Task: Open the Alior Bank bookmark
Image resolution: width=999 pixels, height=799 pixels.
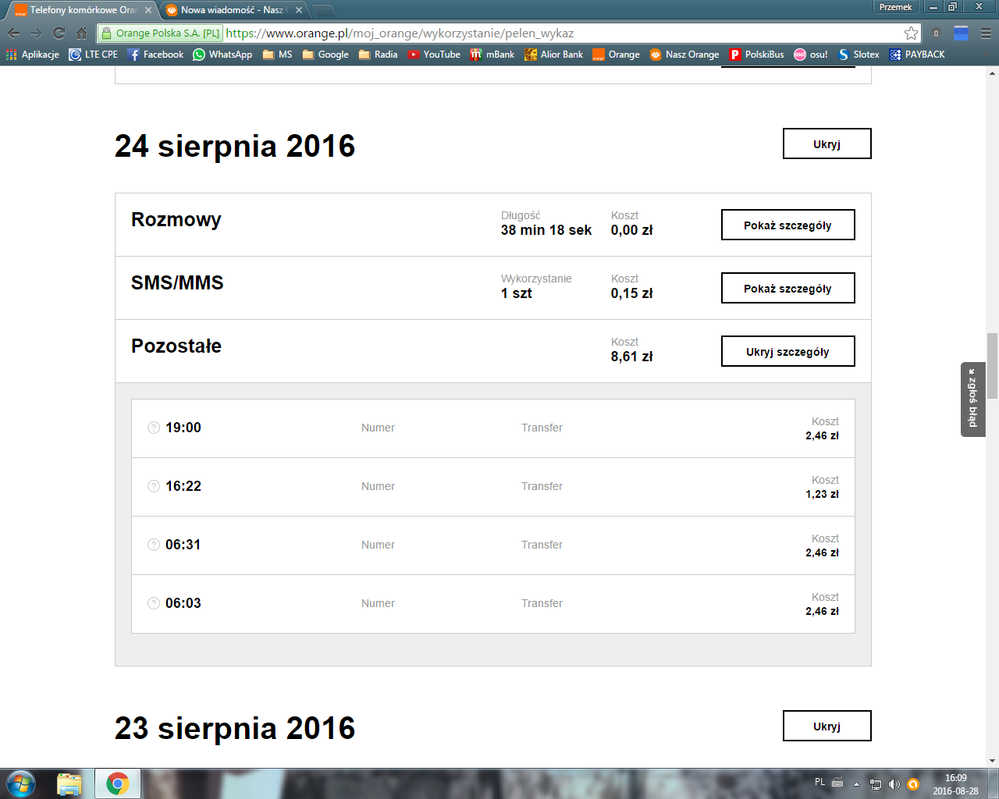Action: click(x=554, y=55)
